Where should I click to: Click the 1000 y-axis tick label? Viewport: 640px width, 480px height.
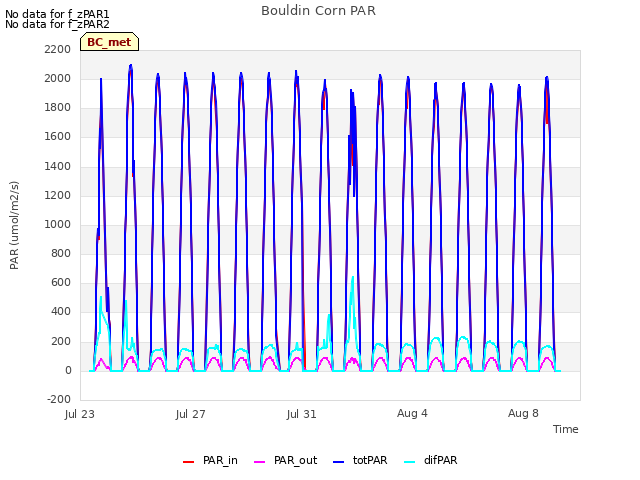pos(58,224)
